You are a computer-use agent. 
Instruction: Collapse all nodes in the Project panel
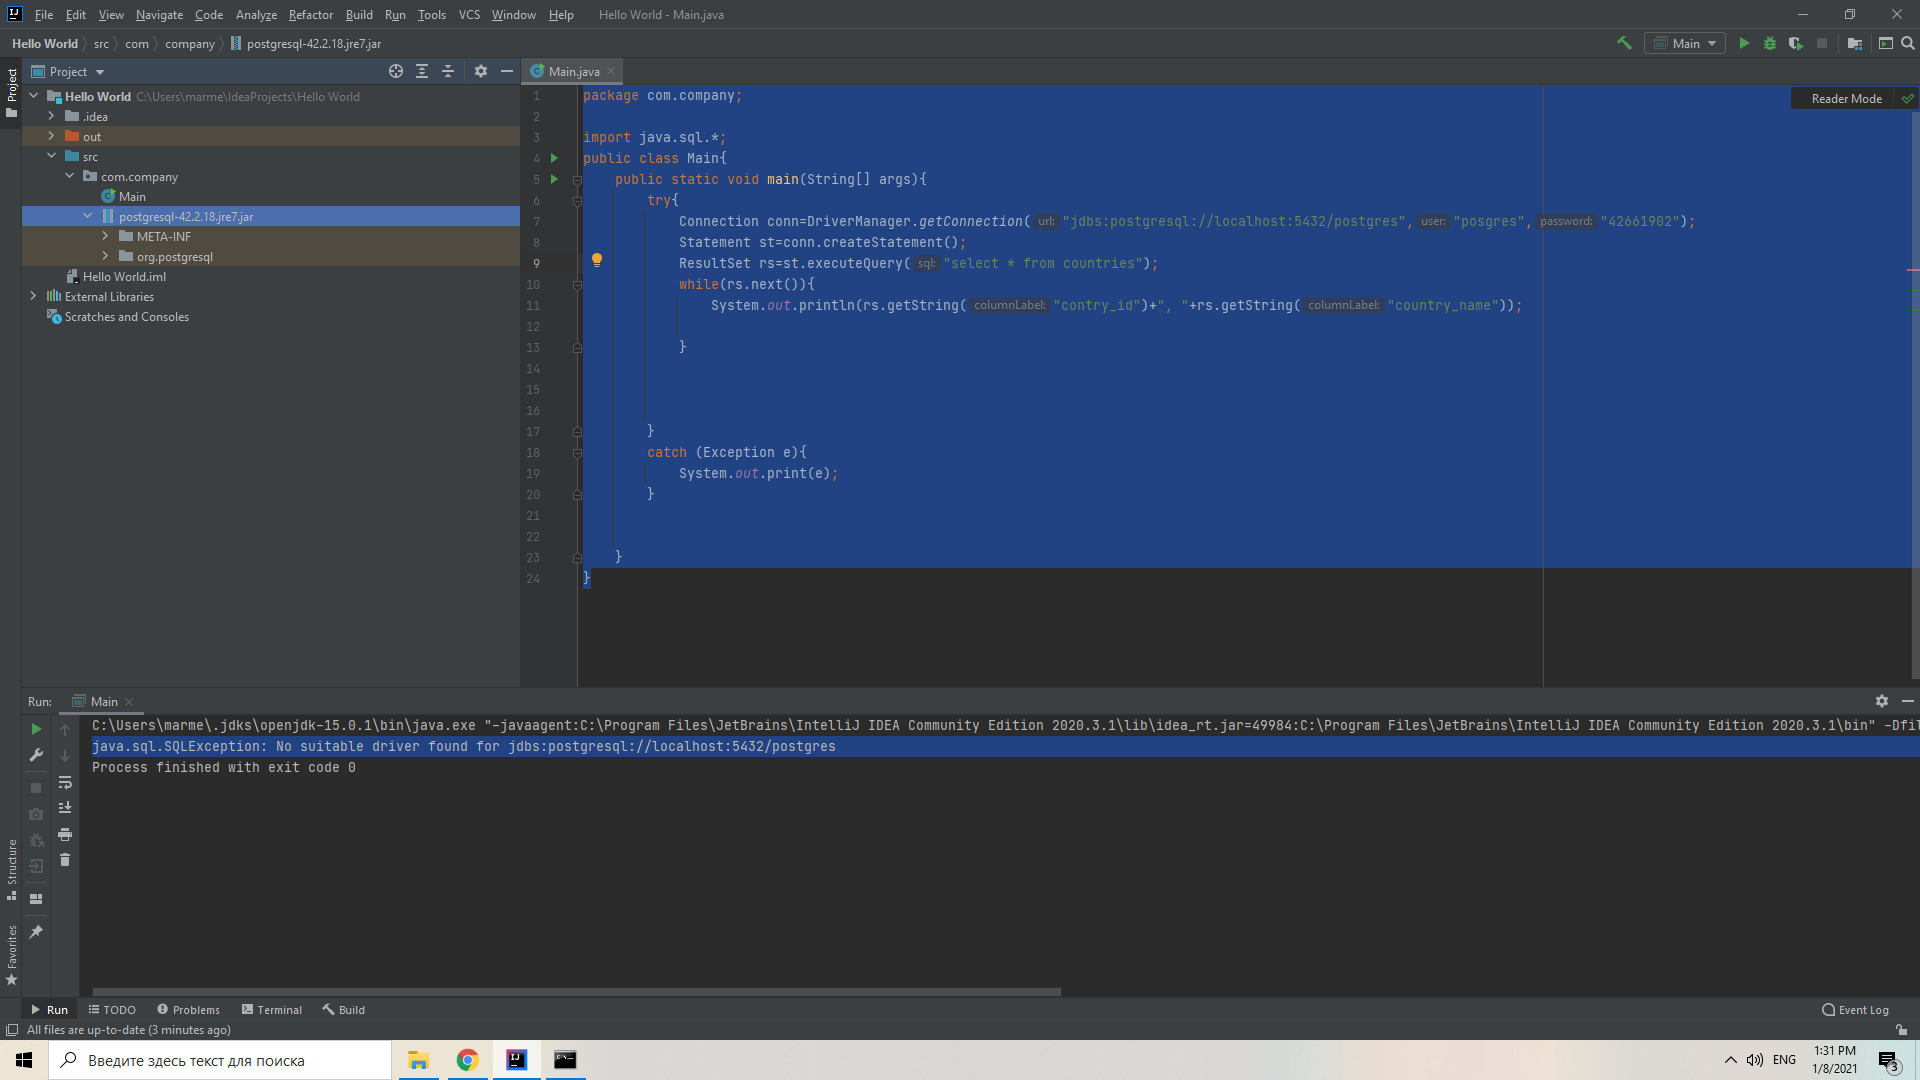pos(448,71)
